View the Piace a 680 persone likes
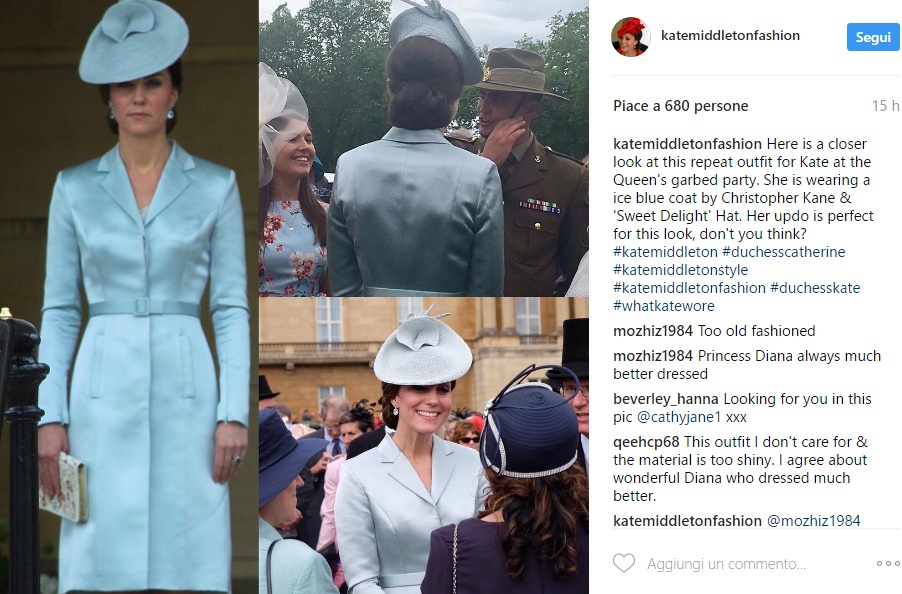 pos(681,106)
